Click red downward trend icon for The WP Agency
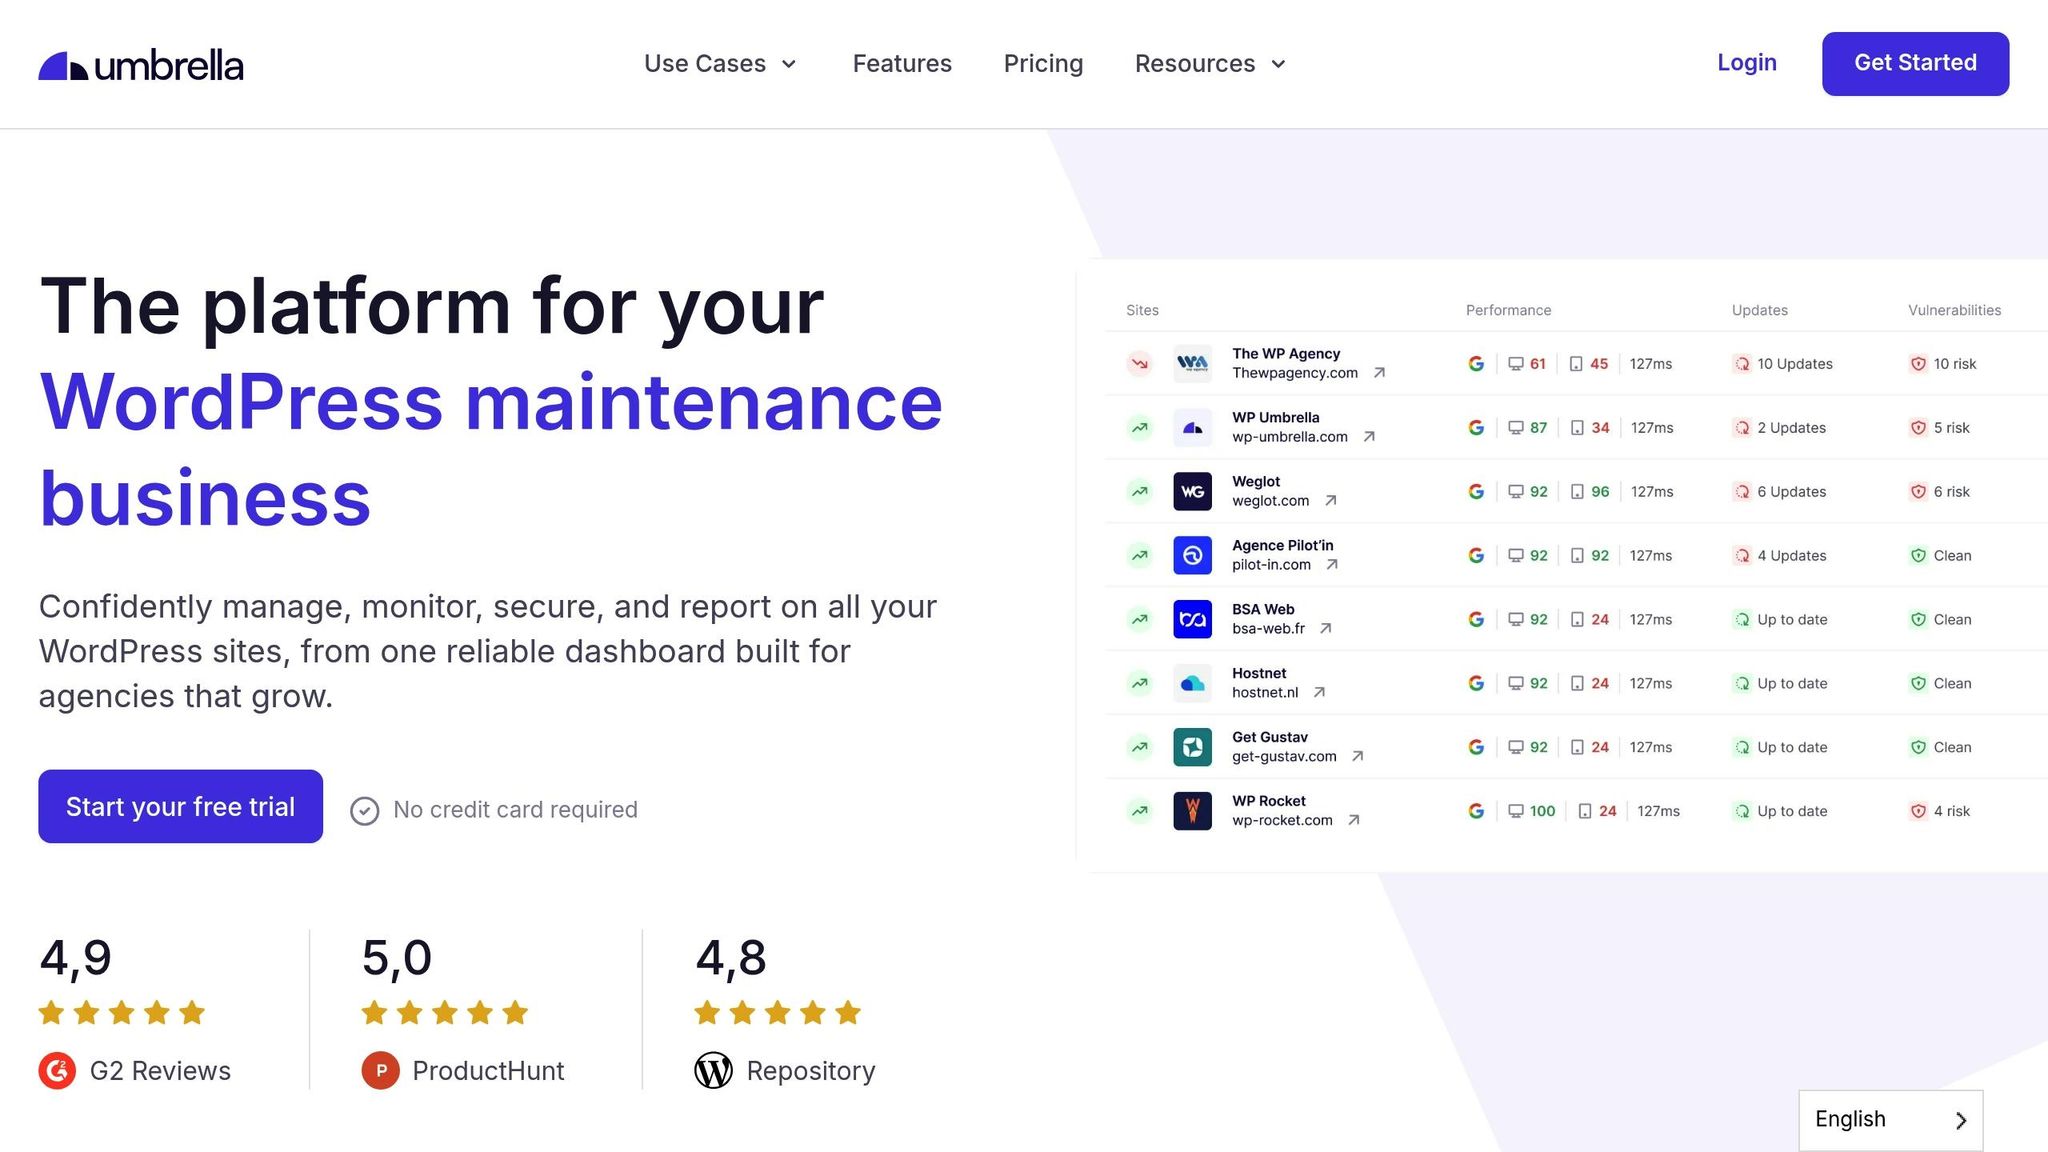The width and height of the screenshot is (2048, 1152). 1139,364
